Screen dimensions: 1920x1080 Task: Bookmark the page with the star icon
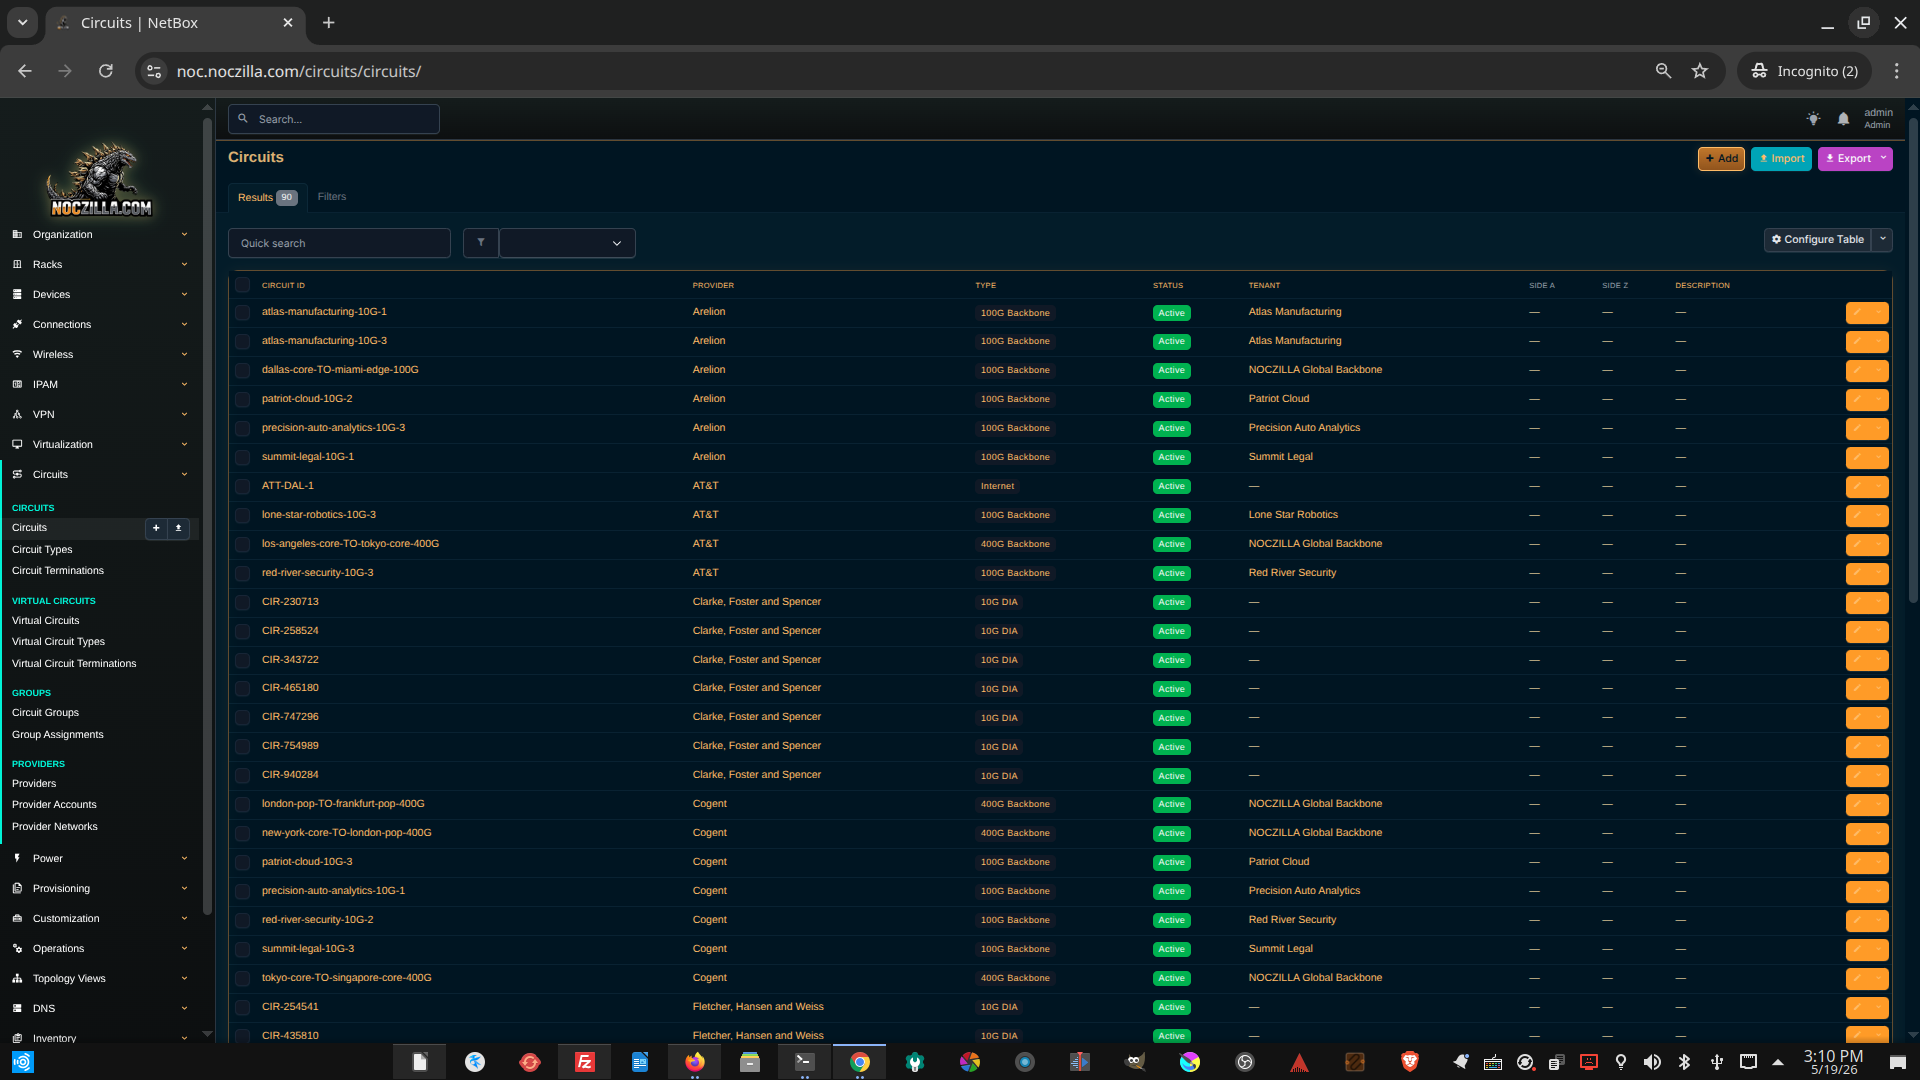point(1700,71)
